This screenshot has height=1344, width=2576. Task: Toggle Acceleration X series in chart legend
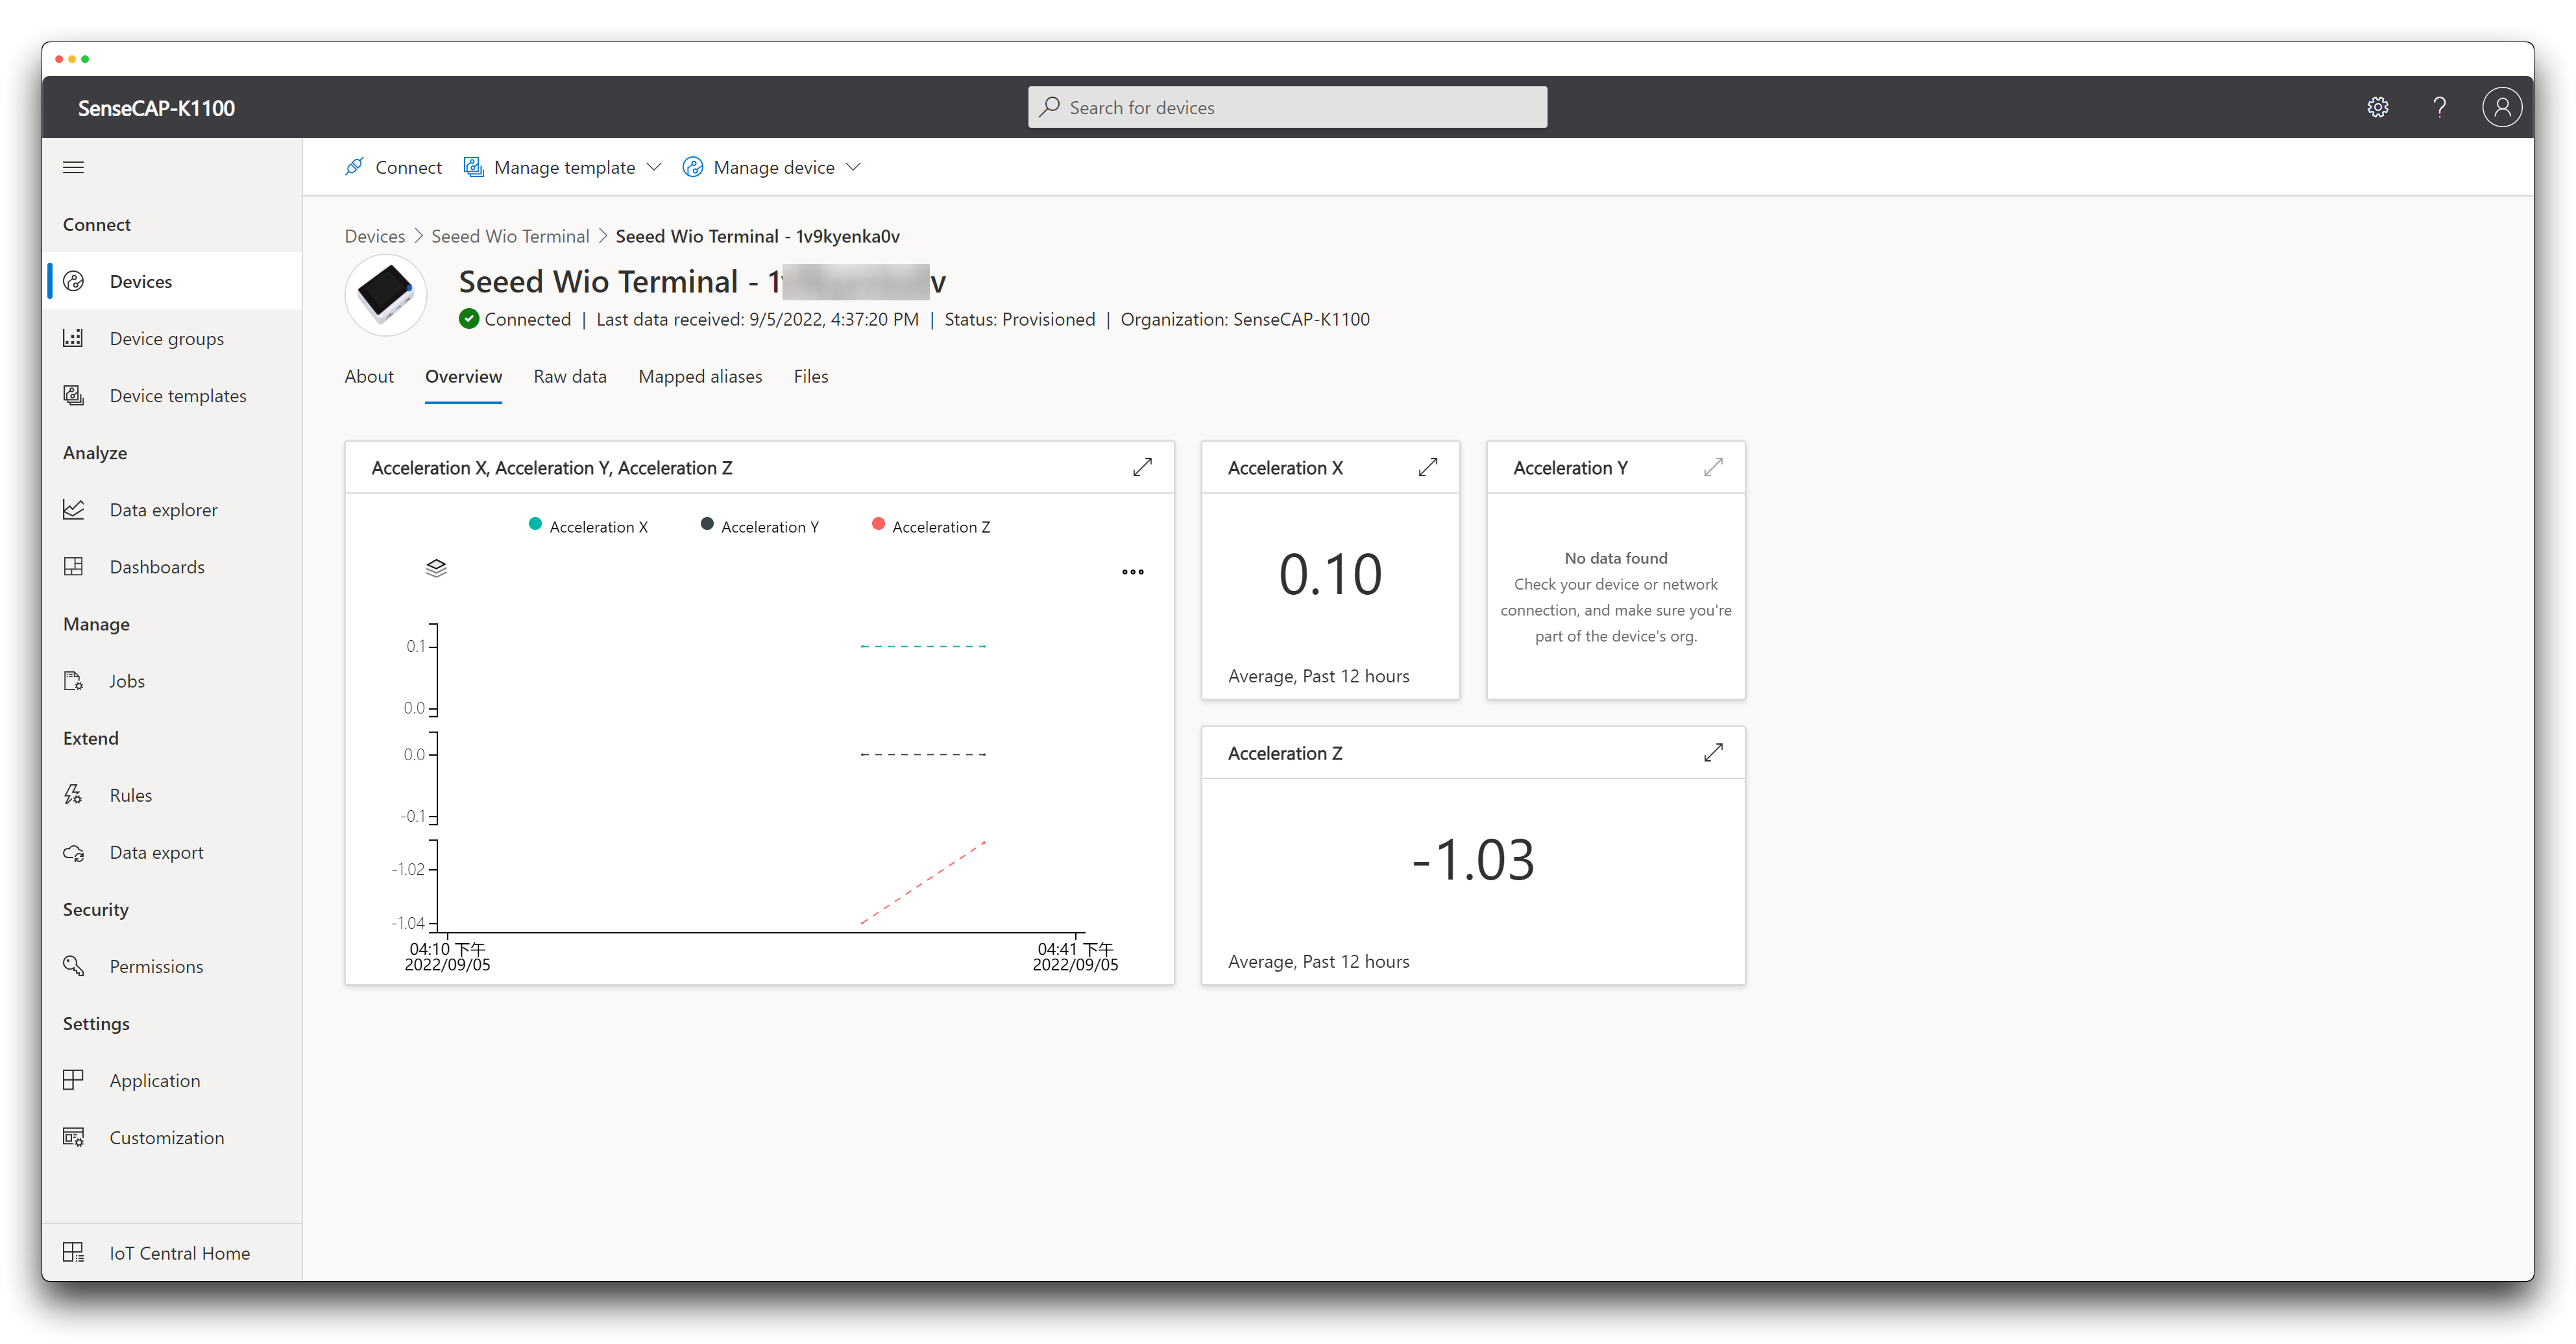coord(588,526)
